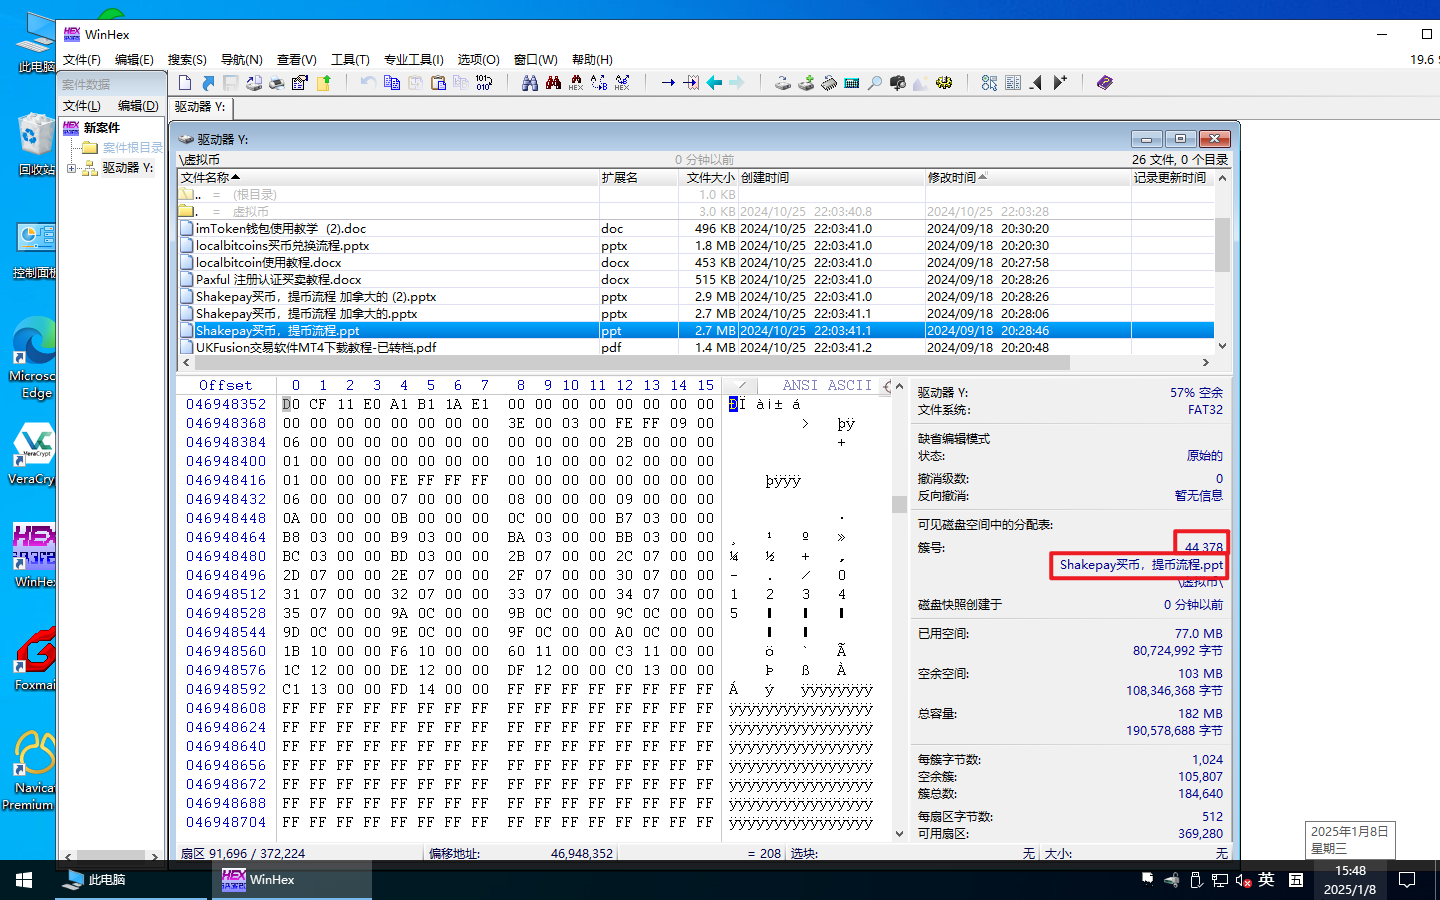Click the yellow gear options icon

(944, 83)
